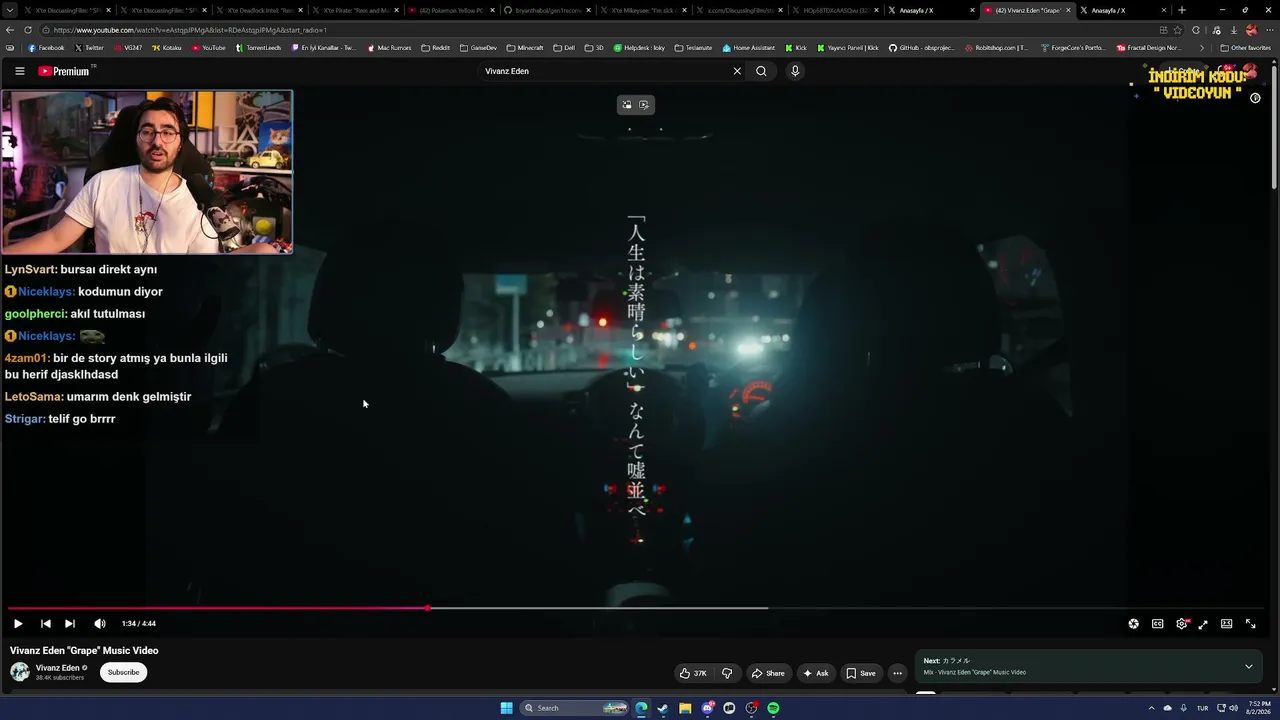
Task: Open the Reddit bookmarks folder
Action: pos(436,48)
